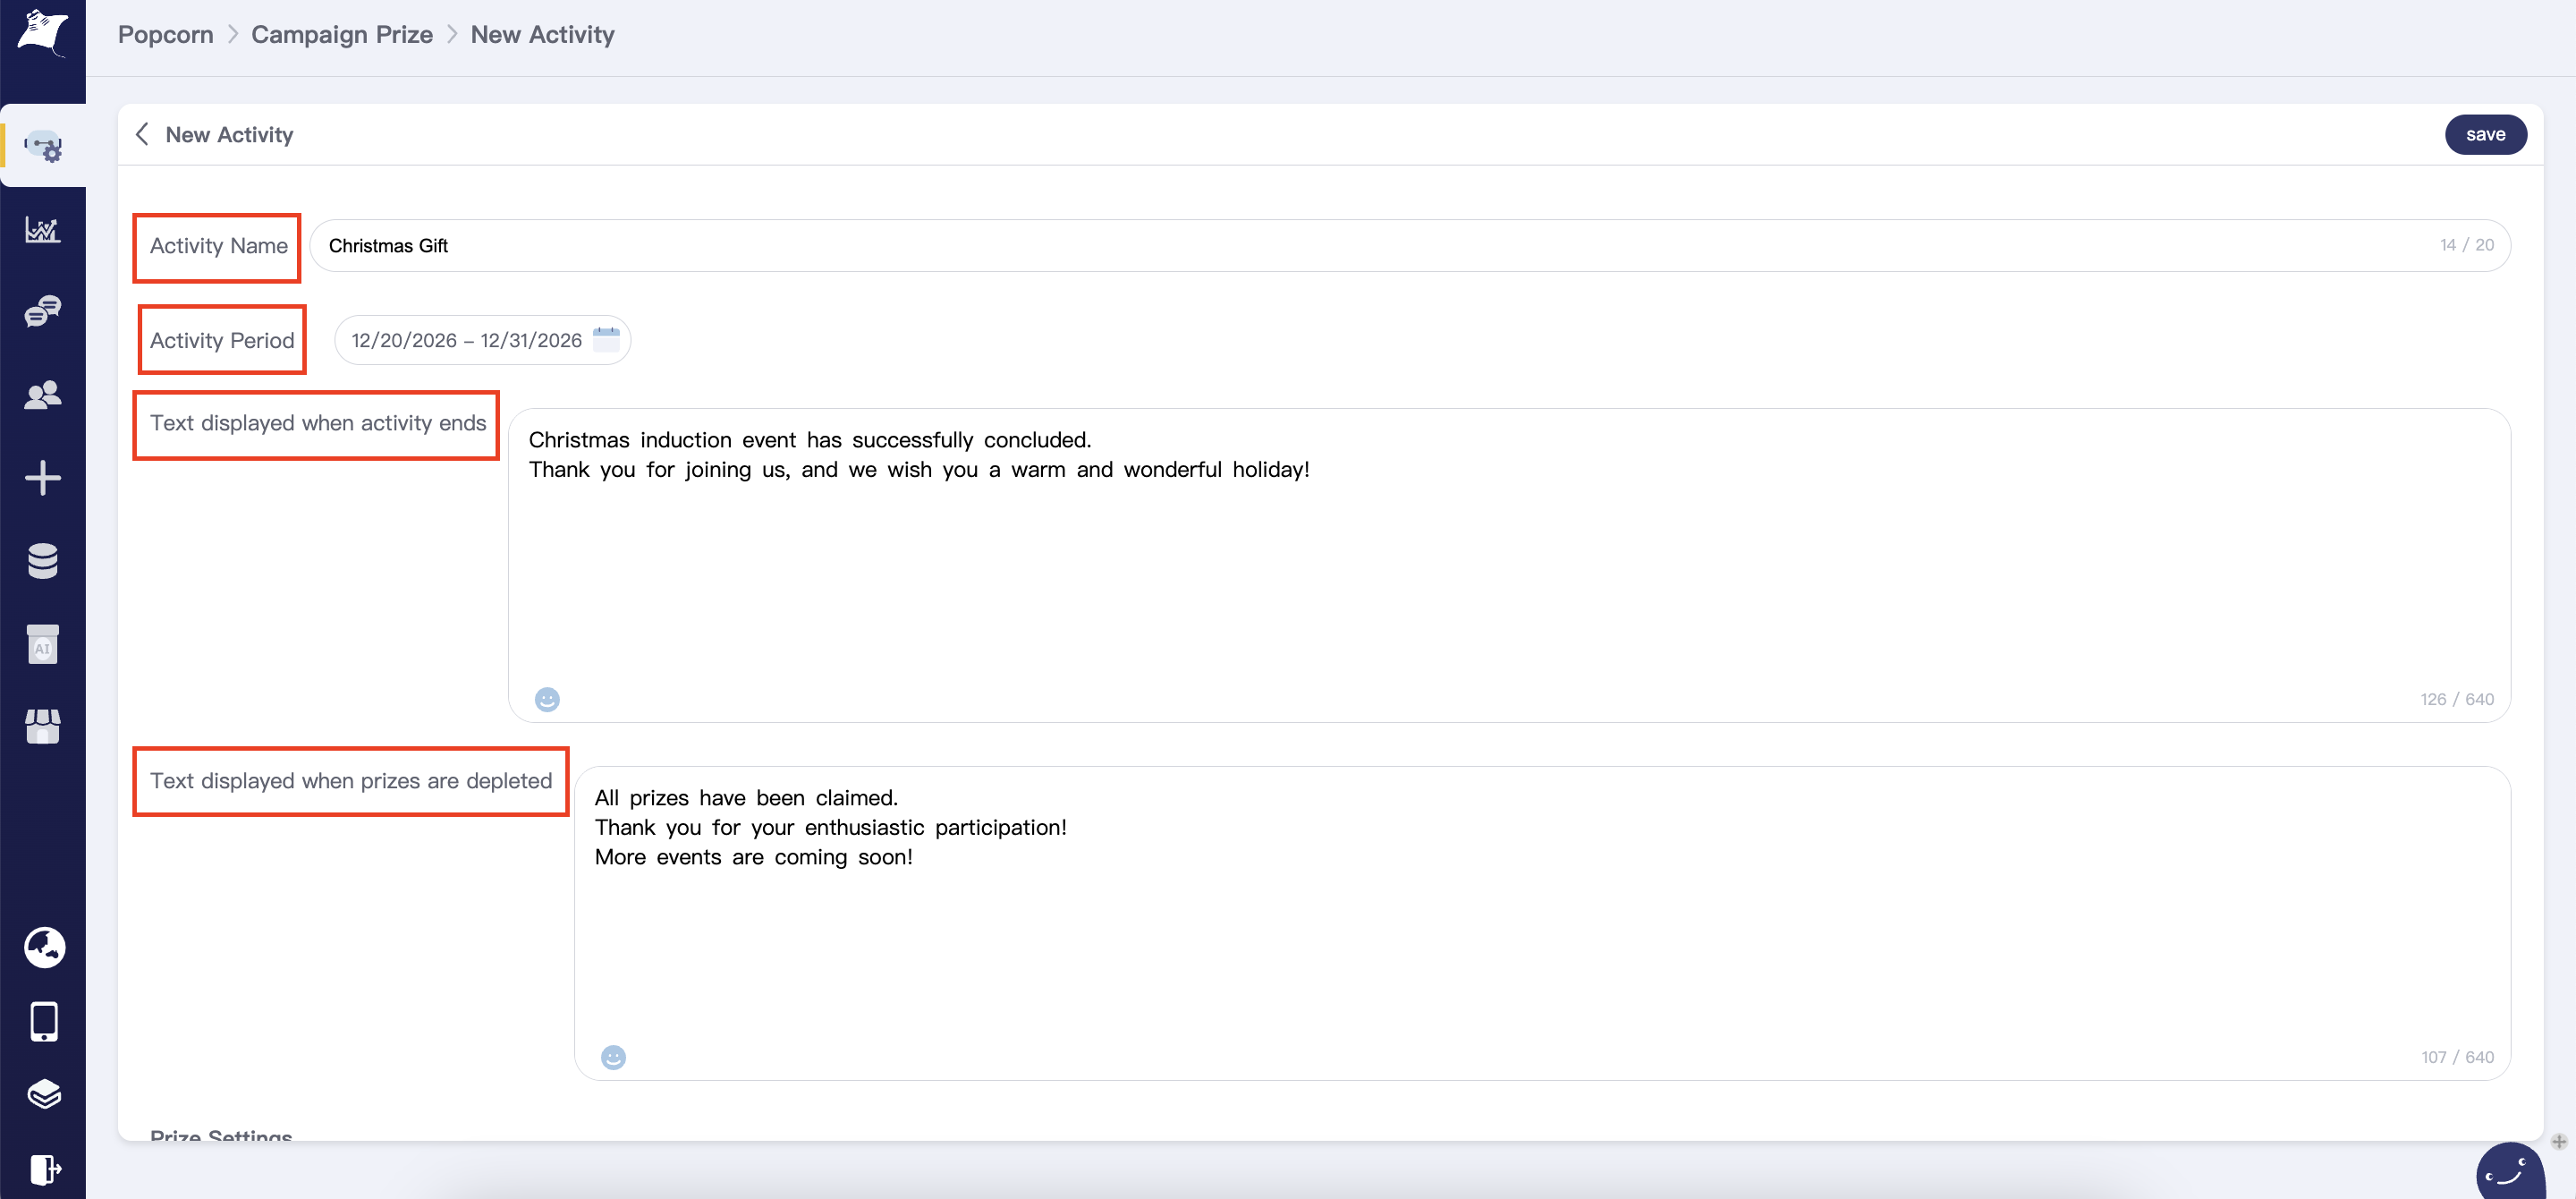Viewport: 2576px width, 1199px height.
Task: Navigate to Popcorn breadcrumb
Action: point(165,35)
